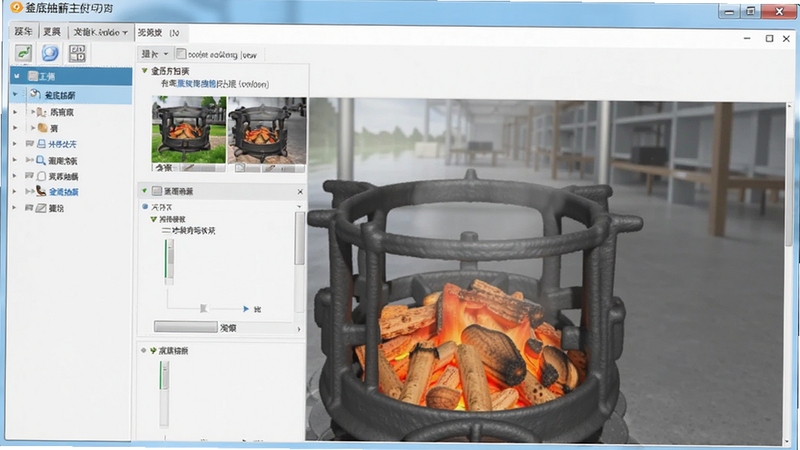Click the gray grid-layout toolbar icon
Image resolution: width=800 pixels, height=450 pixels.
coord(77,53)
